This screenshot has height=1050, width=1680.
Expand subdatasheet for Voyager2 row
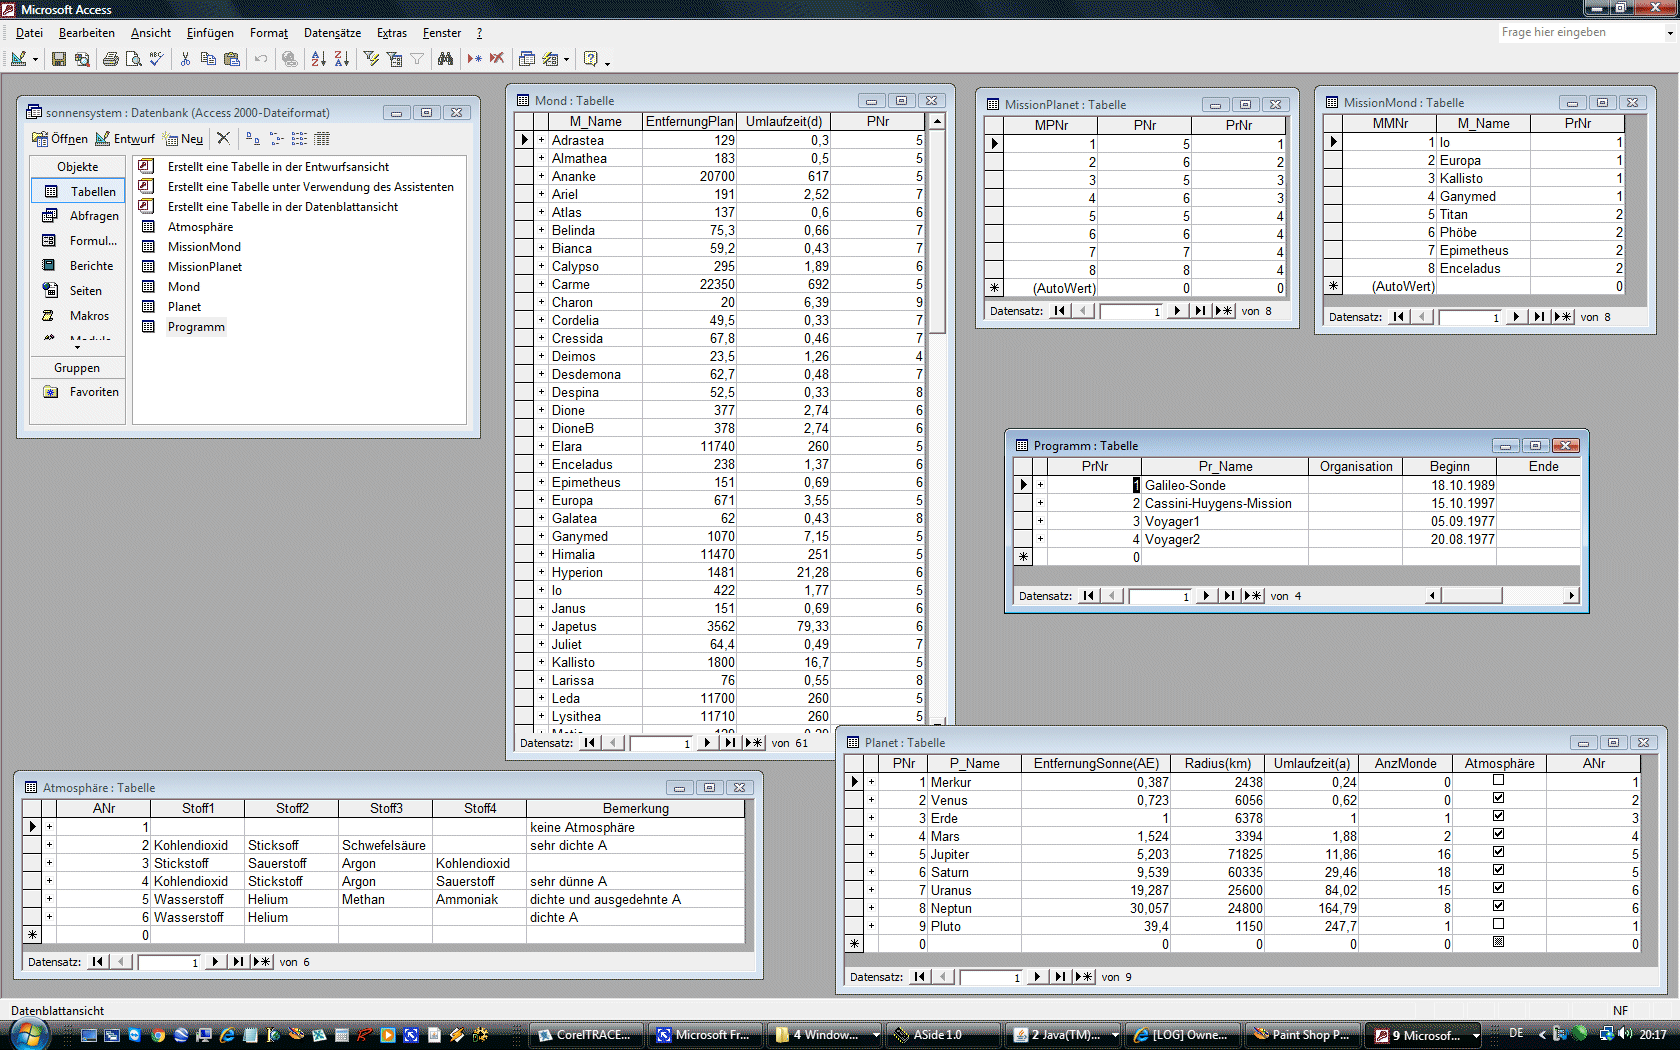click(1040, 540)
